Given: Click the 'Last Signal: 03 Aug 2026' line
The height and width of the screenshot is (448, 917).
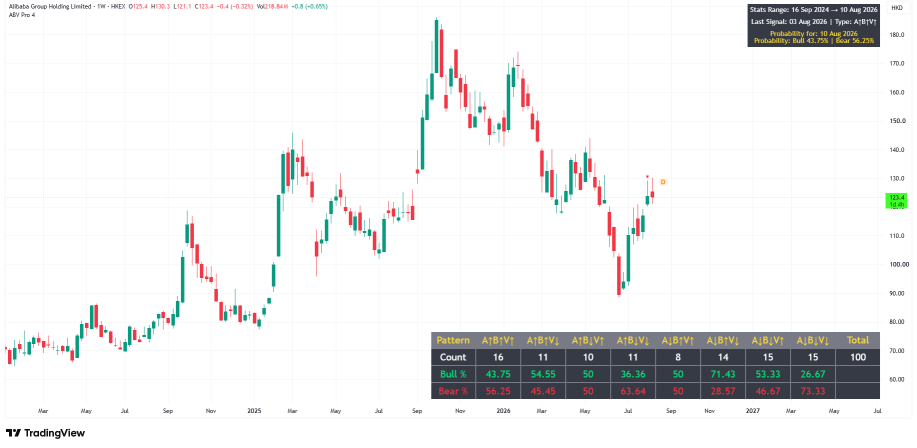Looking at the screenshot, I should click(813, 22).
